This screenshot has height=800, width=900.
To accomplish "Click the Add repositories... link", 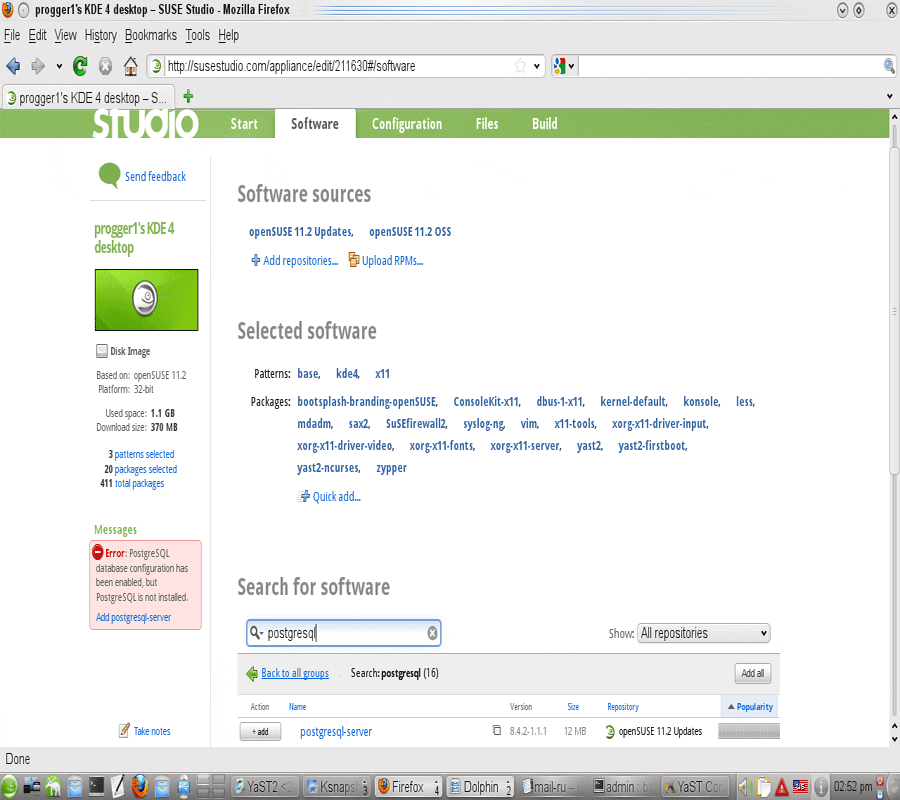I will tap(294, 261).
